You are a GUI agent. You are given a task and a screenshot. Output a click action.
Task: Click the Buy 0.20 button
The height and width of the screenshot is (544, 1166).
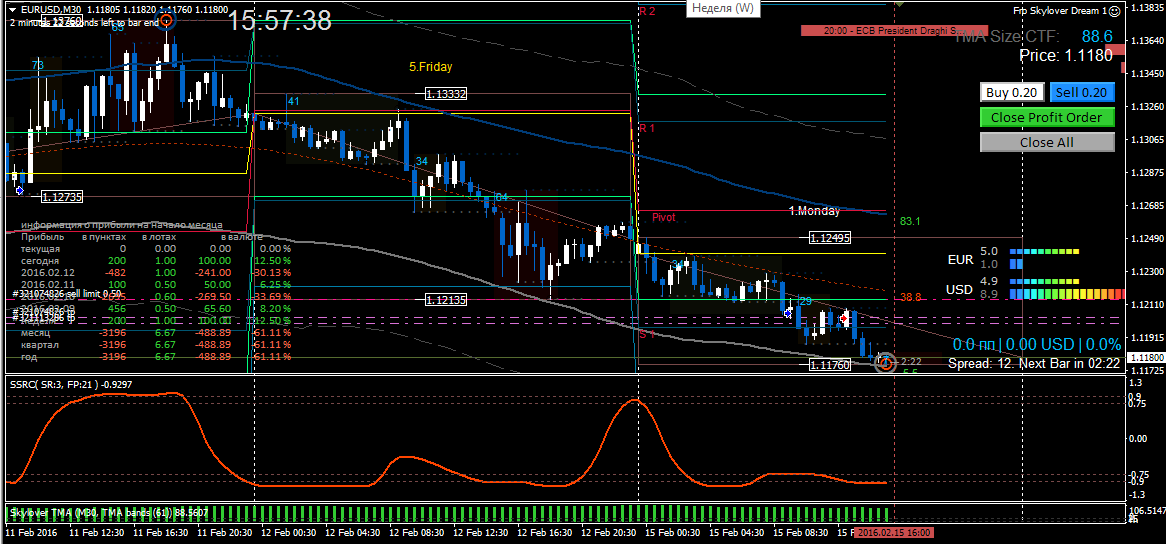pos(1012,92)
